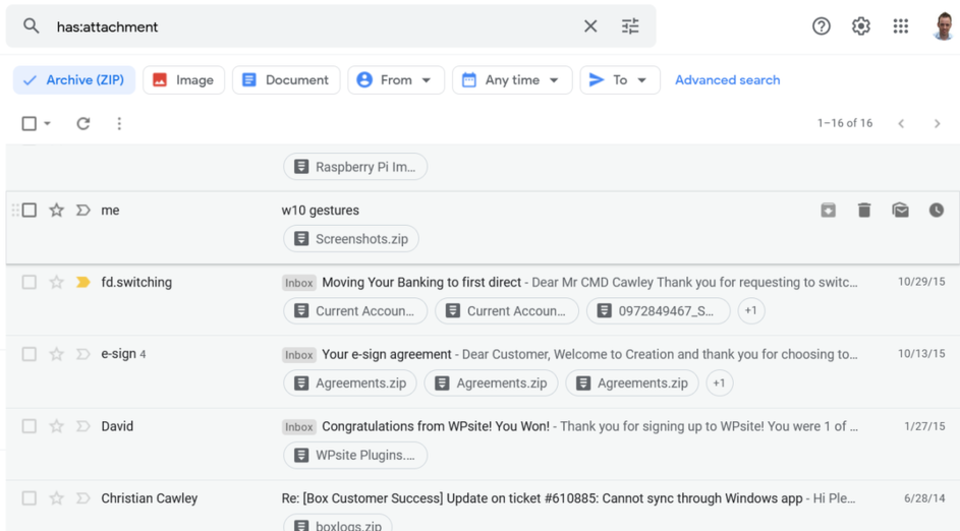Open search filter options icon
Viewport: 960px width, 531px height.
click(630, 26)
